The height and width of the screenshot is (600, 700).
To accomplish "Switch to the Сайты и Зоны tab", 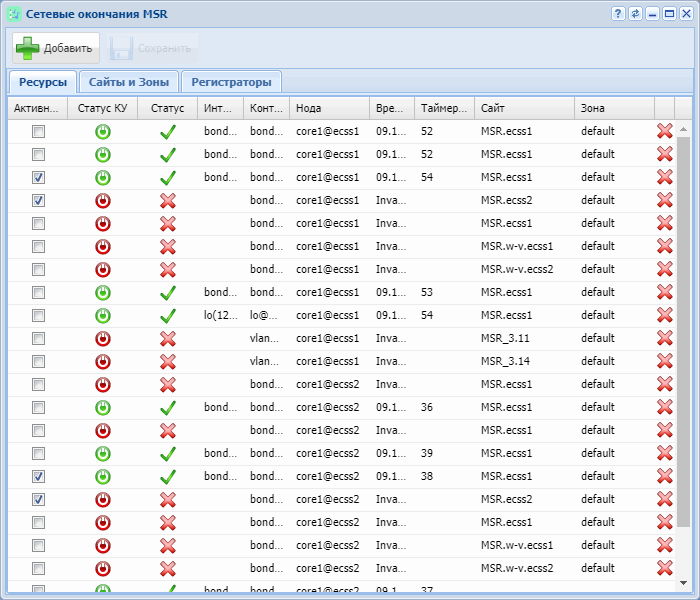I will pyautogui.click(x=128, y=82).
